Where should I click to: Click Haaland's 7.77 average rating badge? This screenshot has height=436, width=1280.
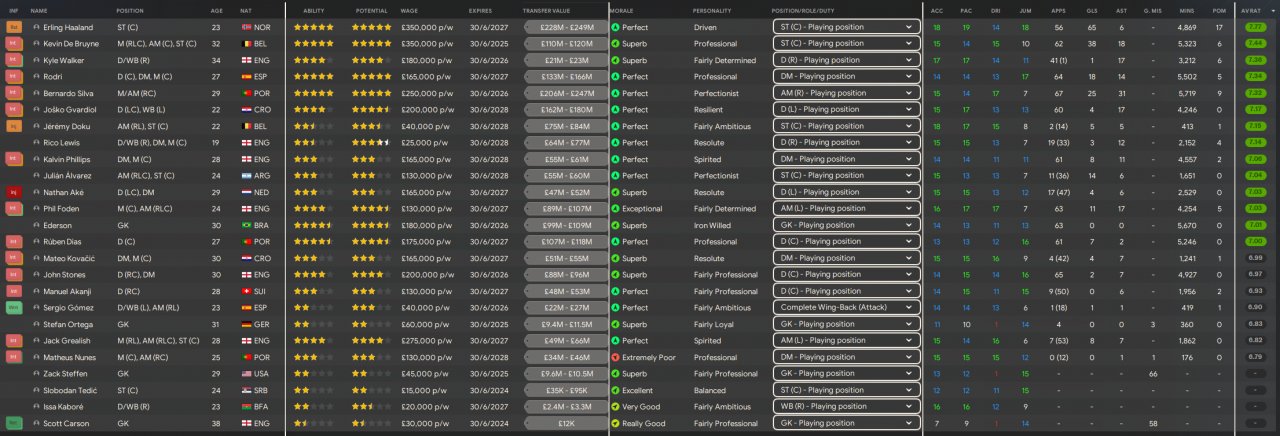coord(1256,27)
